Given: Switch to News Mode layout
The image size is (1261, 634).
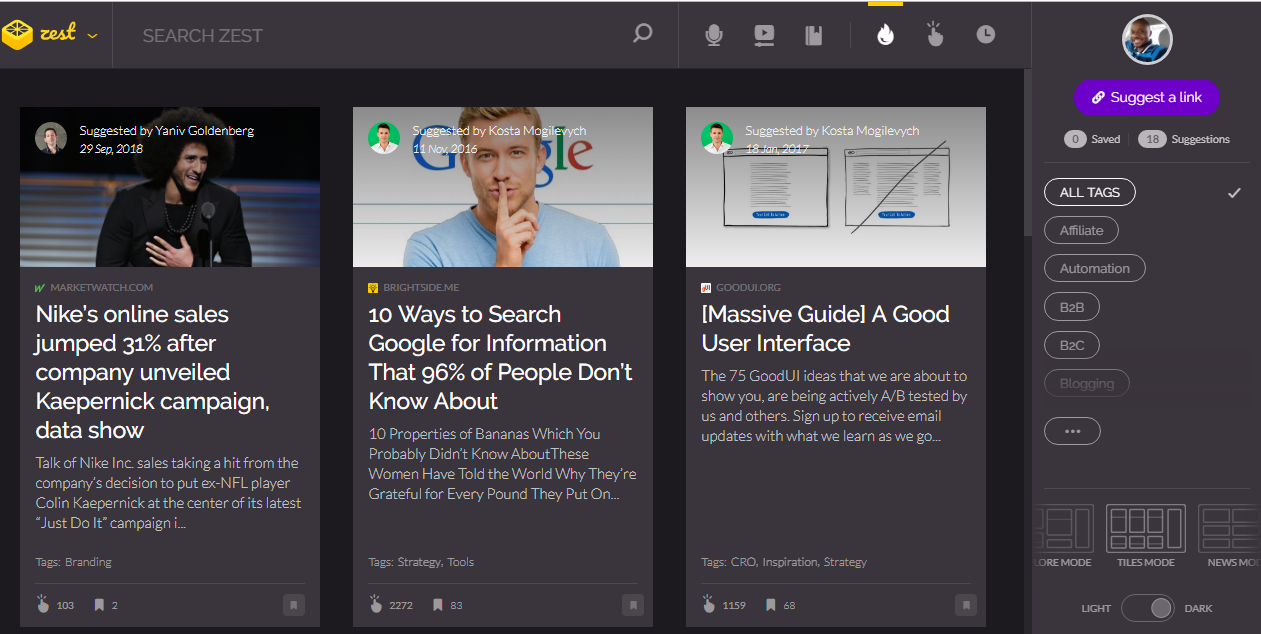Looking at the screenshot, I should click(1229, 537).
